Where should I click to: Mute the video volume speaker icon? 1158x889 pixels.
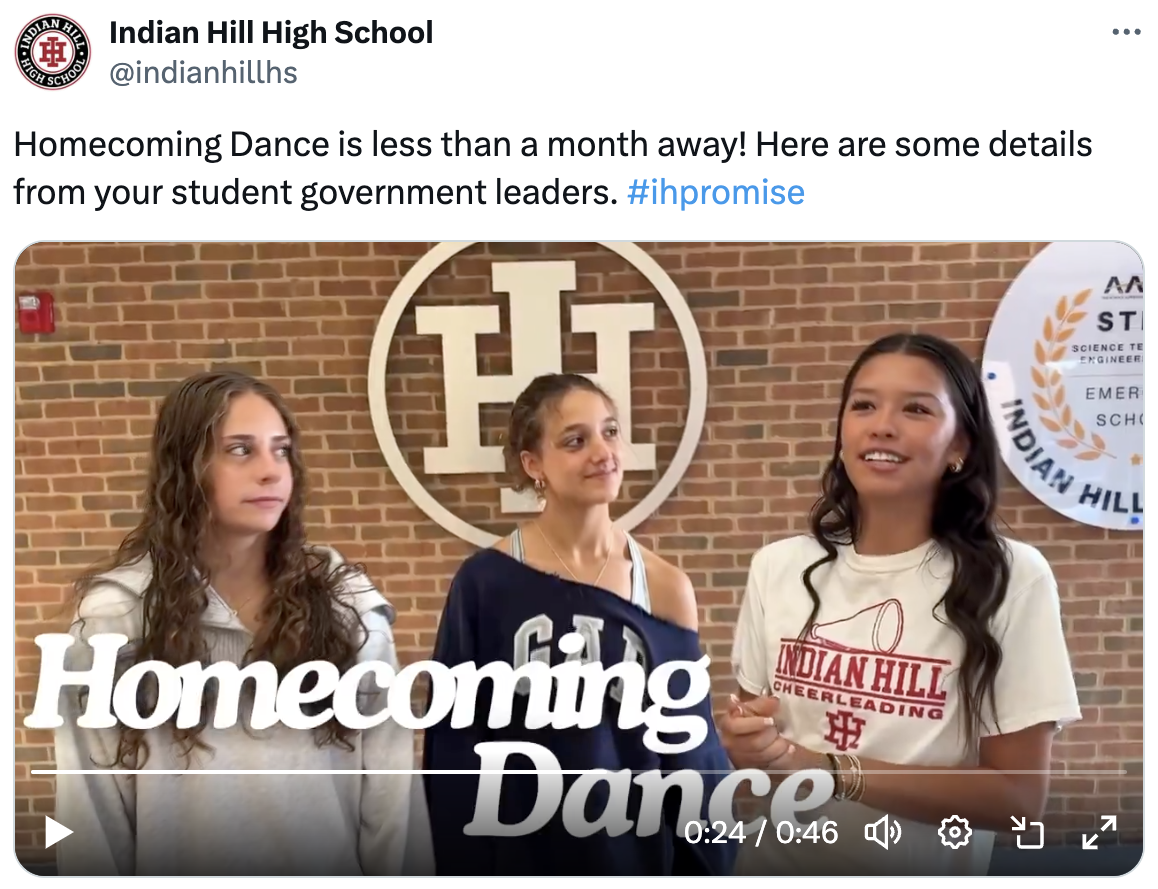pos(883,833)
